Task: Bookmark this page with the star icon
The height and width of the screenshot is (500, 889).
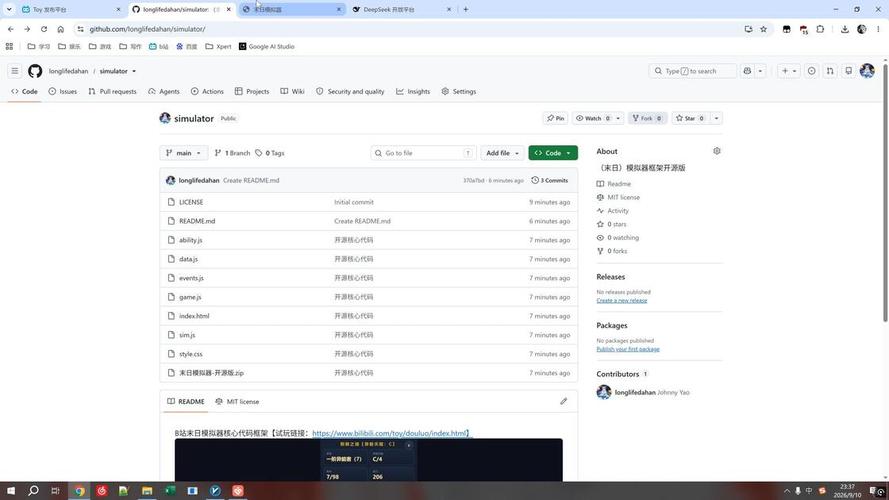Action: 764,29
